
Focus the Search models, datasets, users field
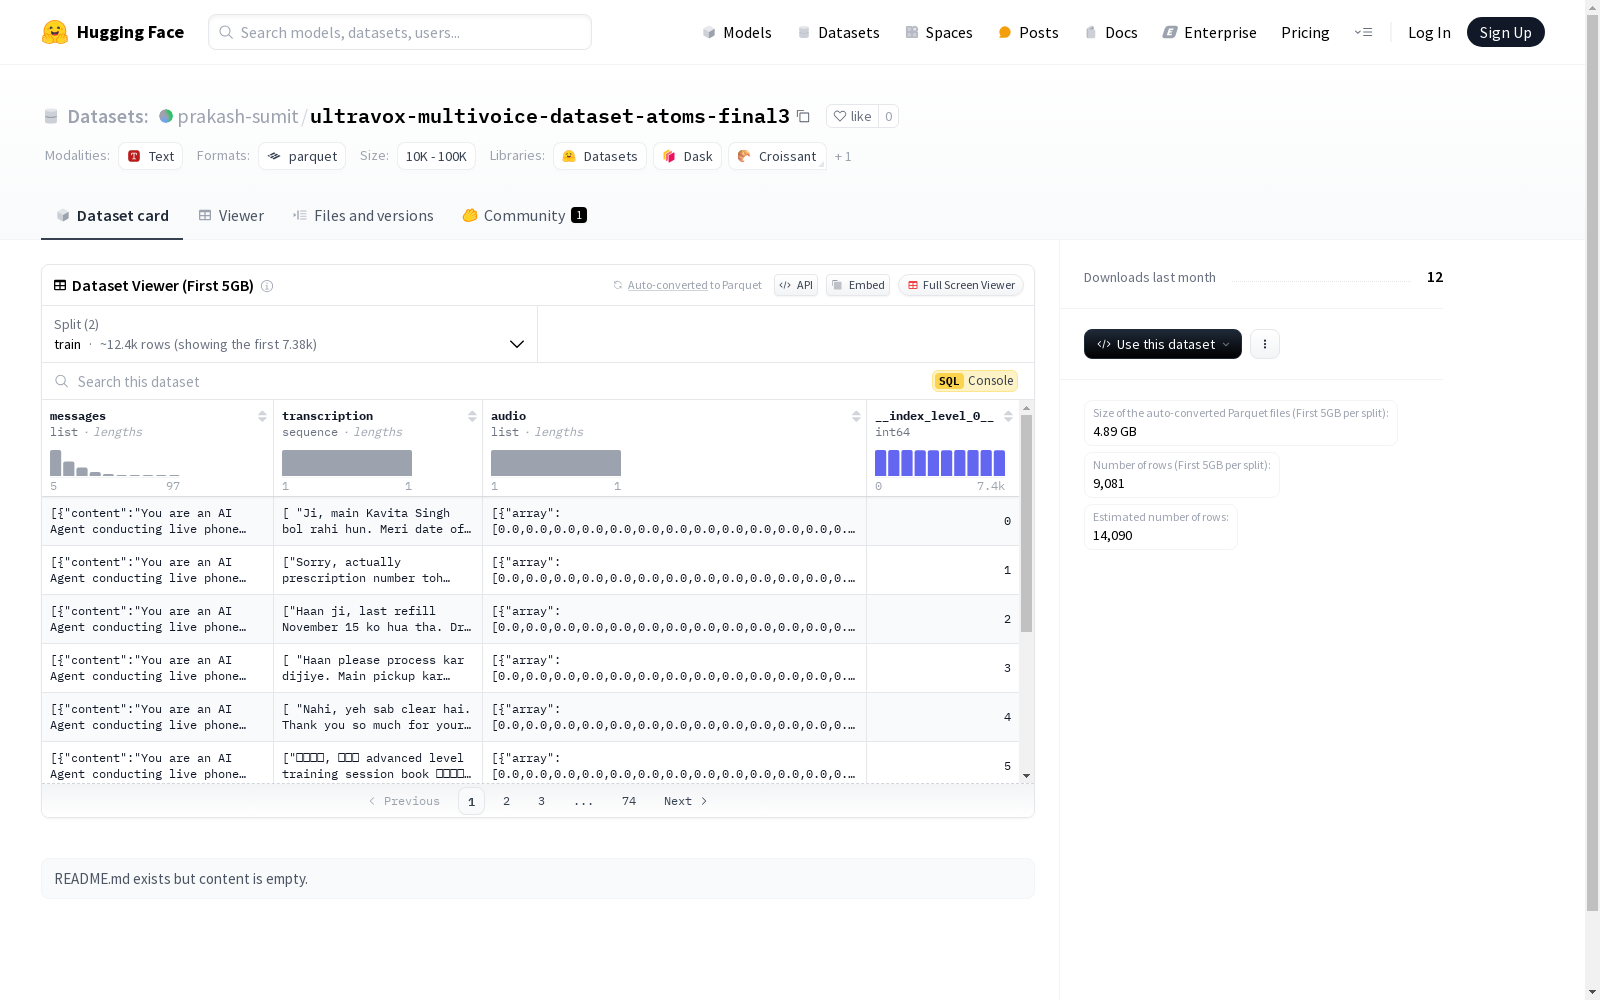[400, 32]
